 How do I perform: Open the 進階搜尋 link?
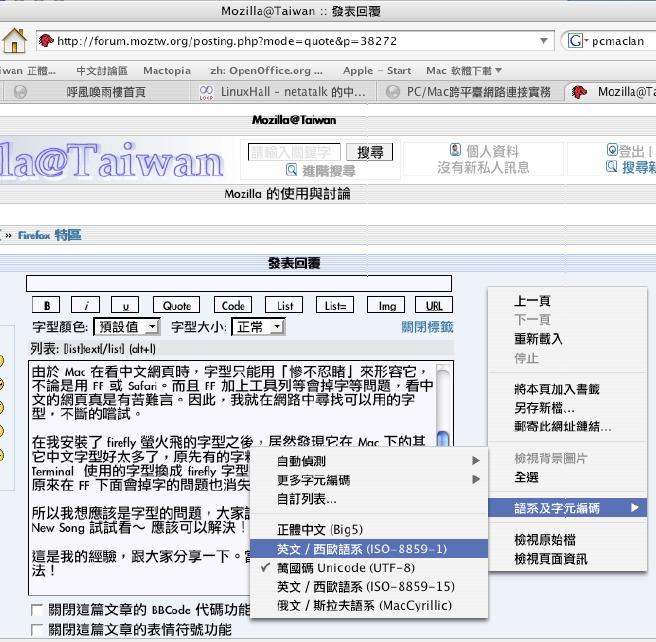[x=328, y=170]
